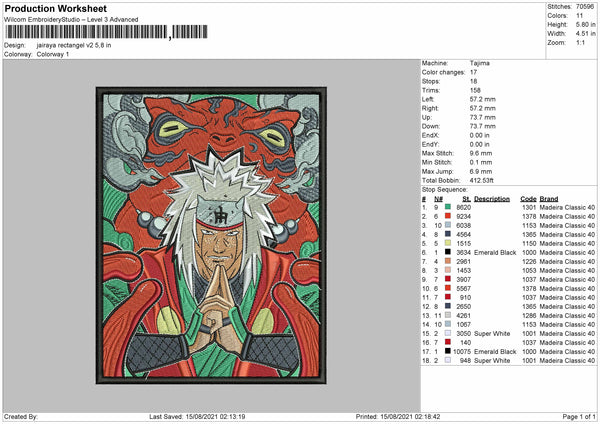
Task: Click the Total Bobbin value 412.53ft
Action: pyautogui.click(x=481, y=180)
